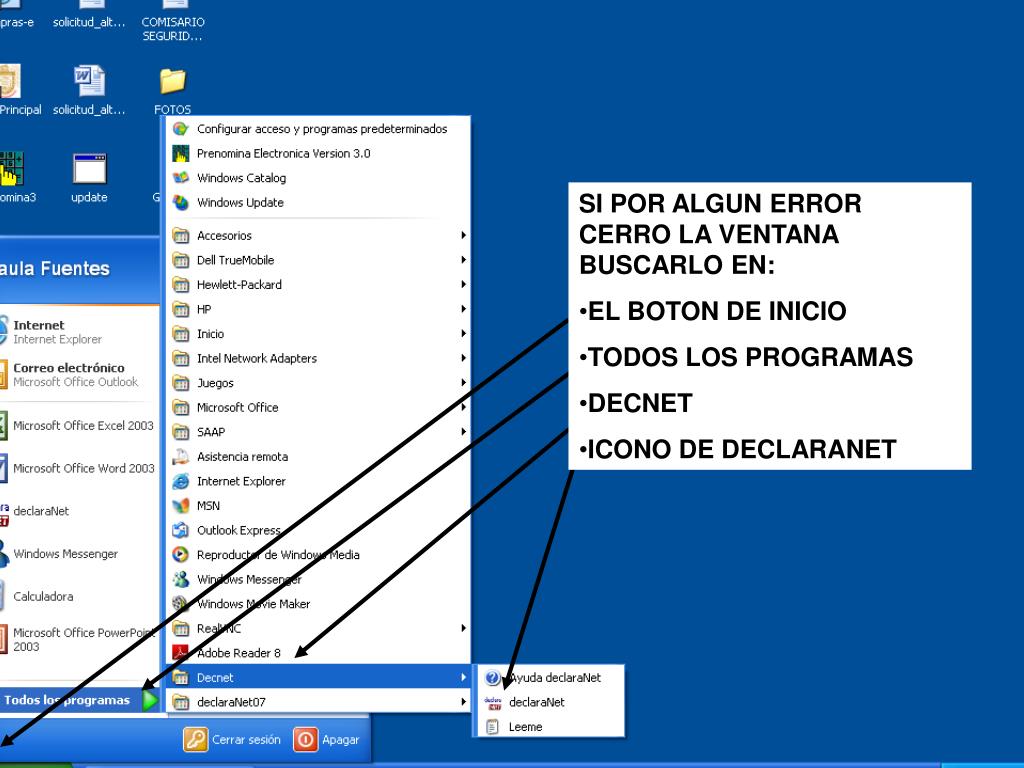Open the Microsoft Office program group
Screen dimensions: 1024x768
tap(319, 408)
